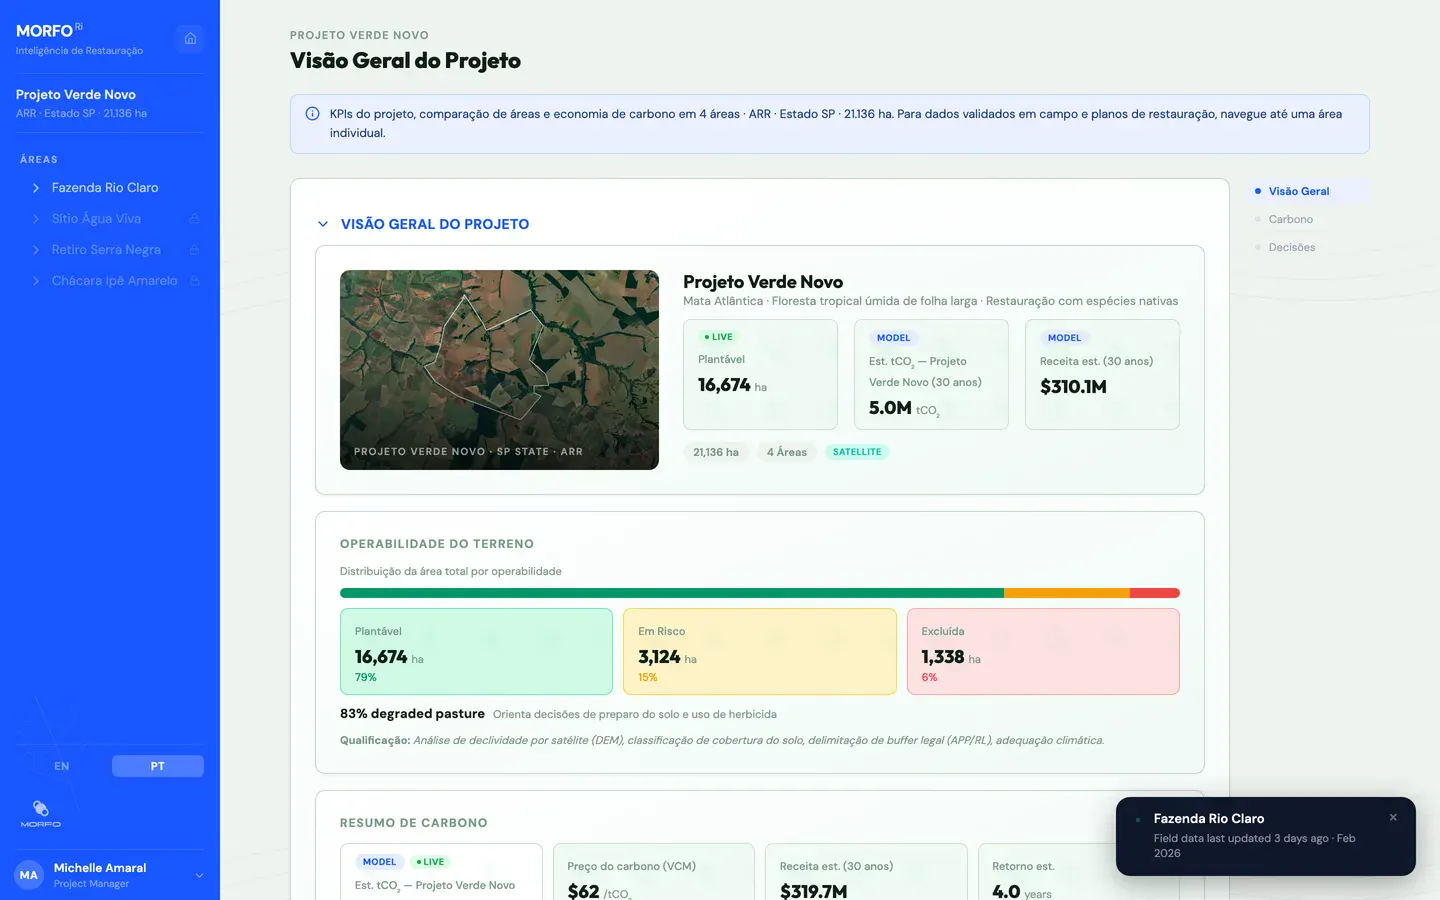Dismiss the Fazenda Rio Claro notification
Screen dimensions: 1440x900
click(x=1393, y=817)
